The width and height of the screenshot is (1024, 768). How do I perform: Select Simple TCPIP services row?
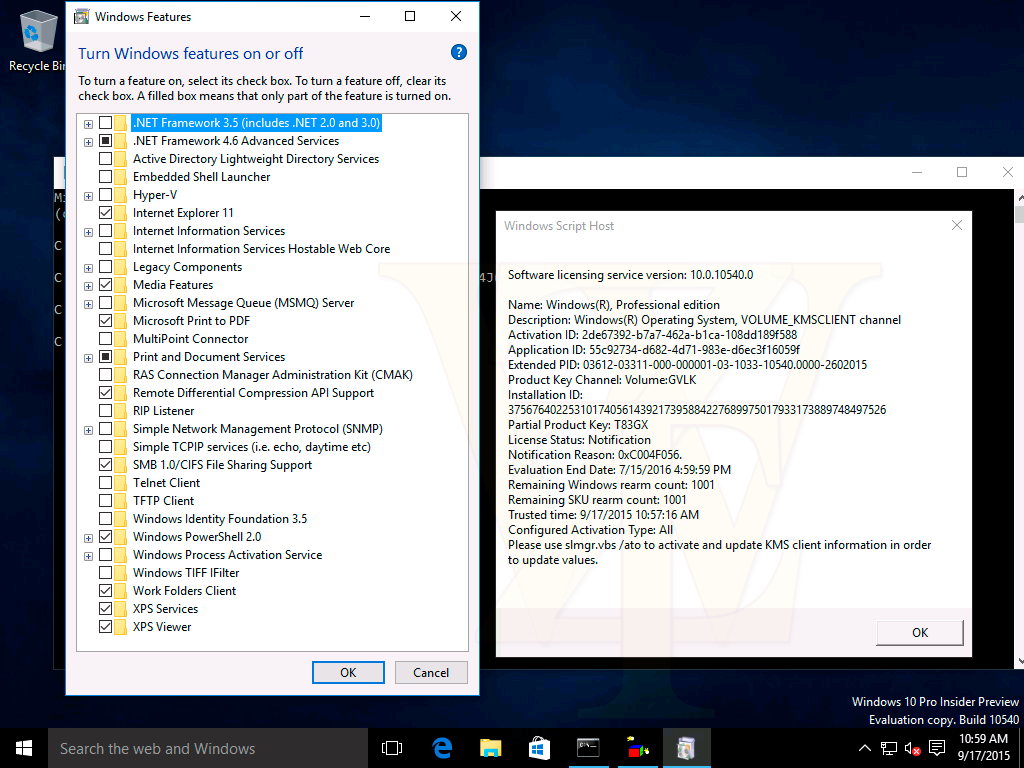point(251,447)
